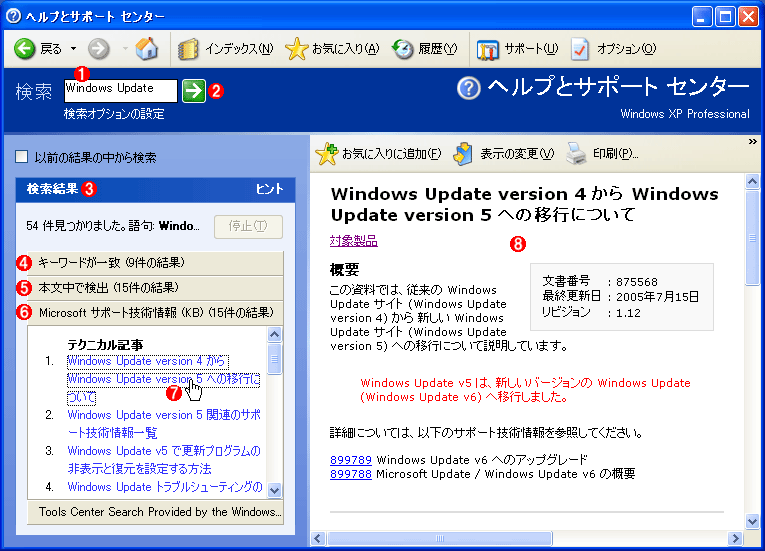
Task: Click horizontal scroll right arrow
Action: (735, 538)
